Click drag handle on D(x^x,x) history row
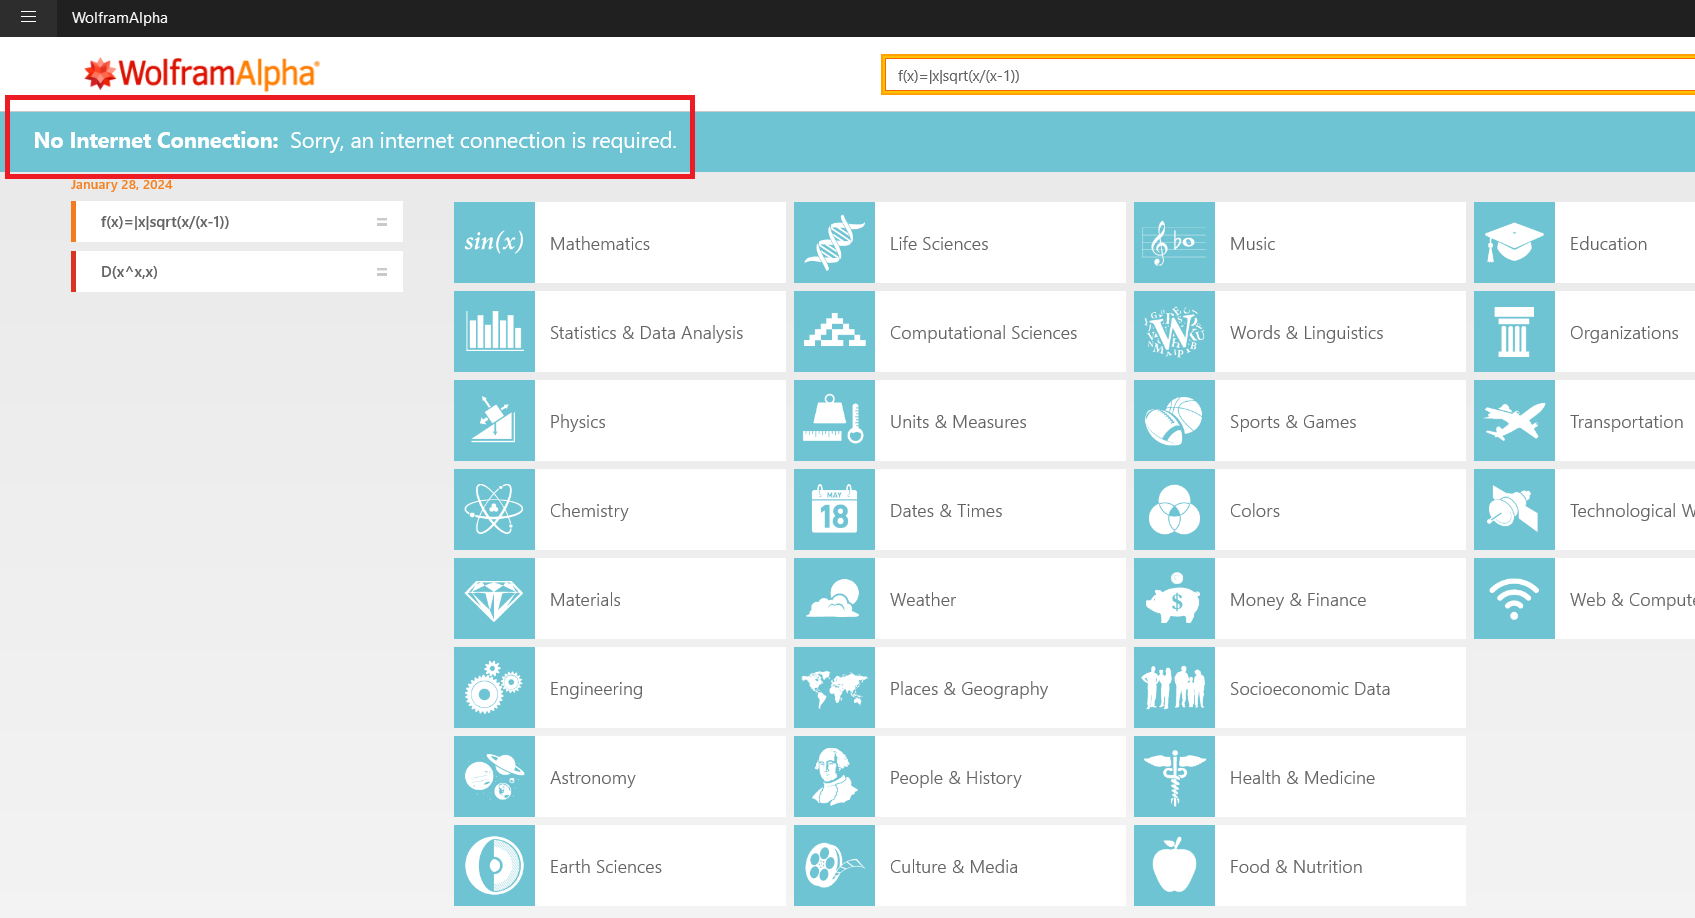This screenshot has width=1695, height=918. click(382, 272)
